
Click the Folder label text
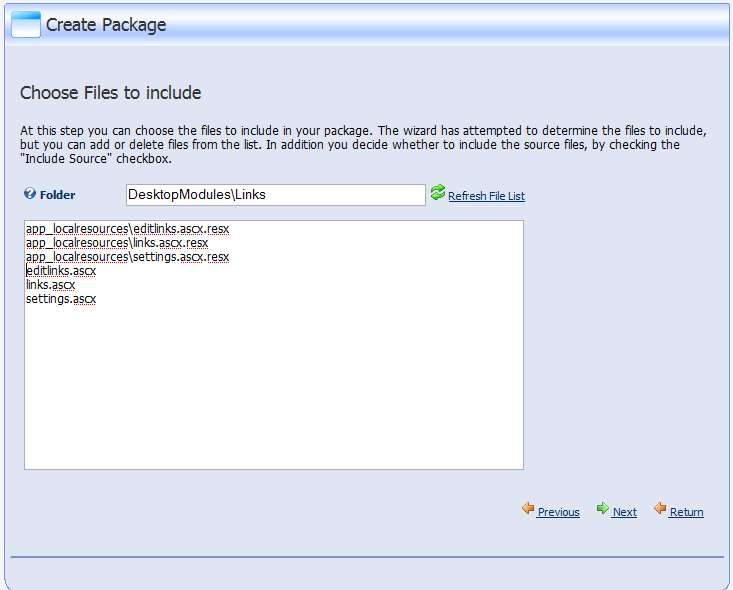coord(57,195)
